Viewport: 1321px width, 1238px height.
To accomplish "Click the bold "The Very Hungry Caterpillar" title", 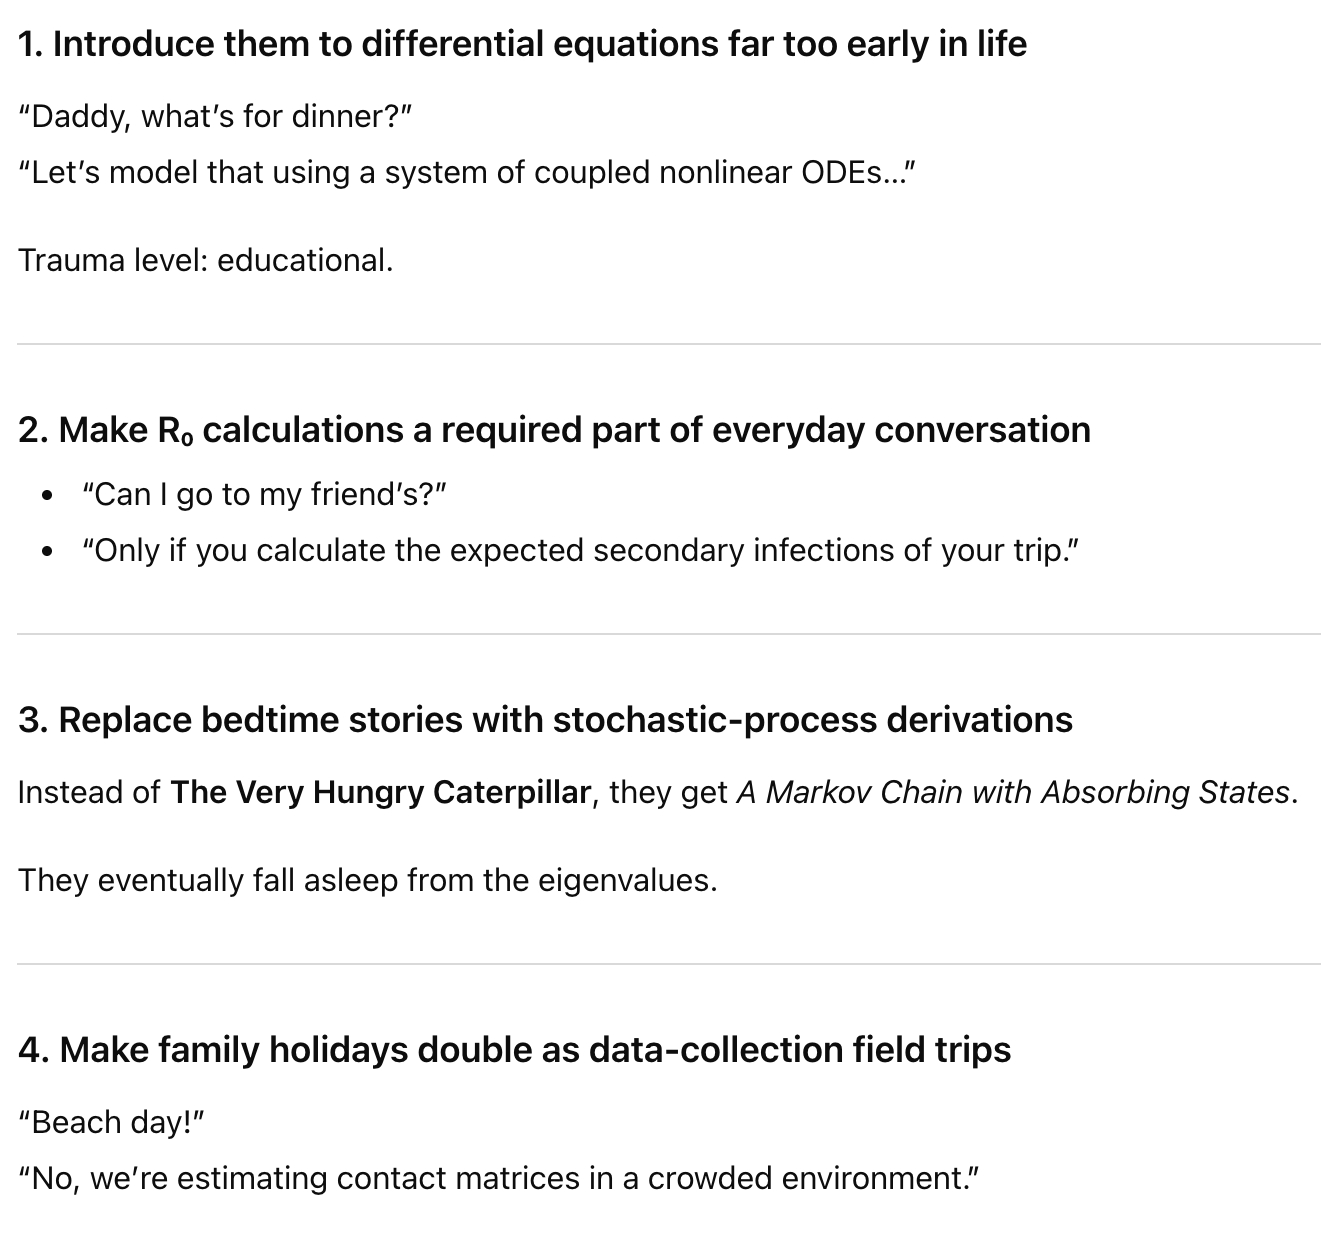I will point(381,793).
